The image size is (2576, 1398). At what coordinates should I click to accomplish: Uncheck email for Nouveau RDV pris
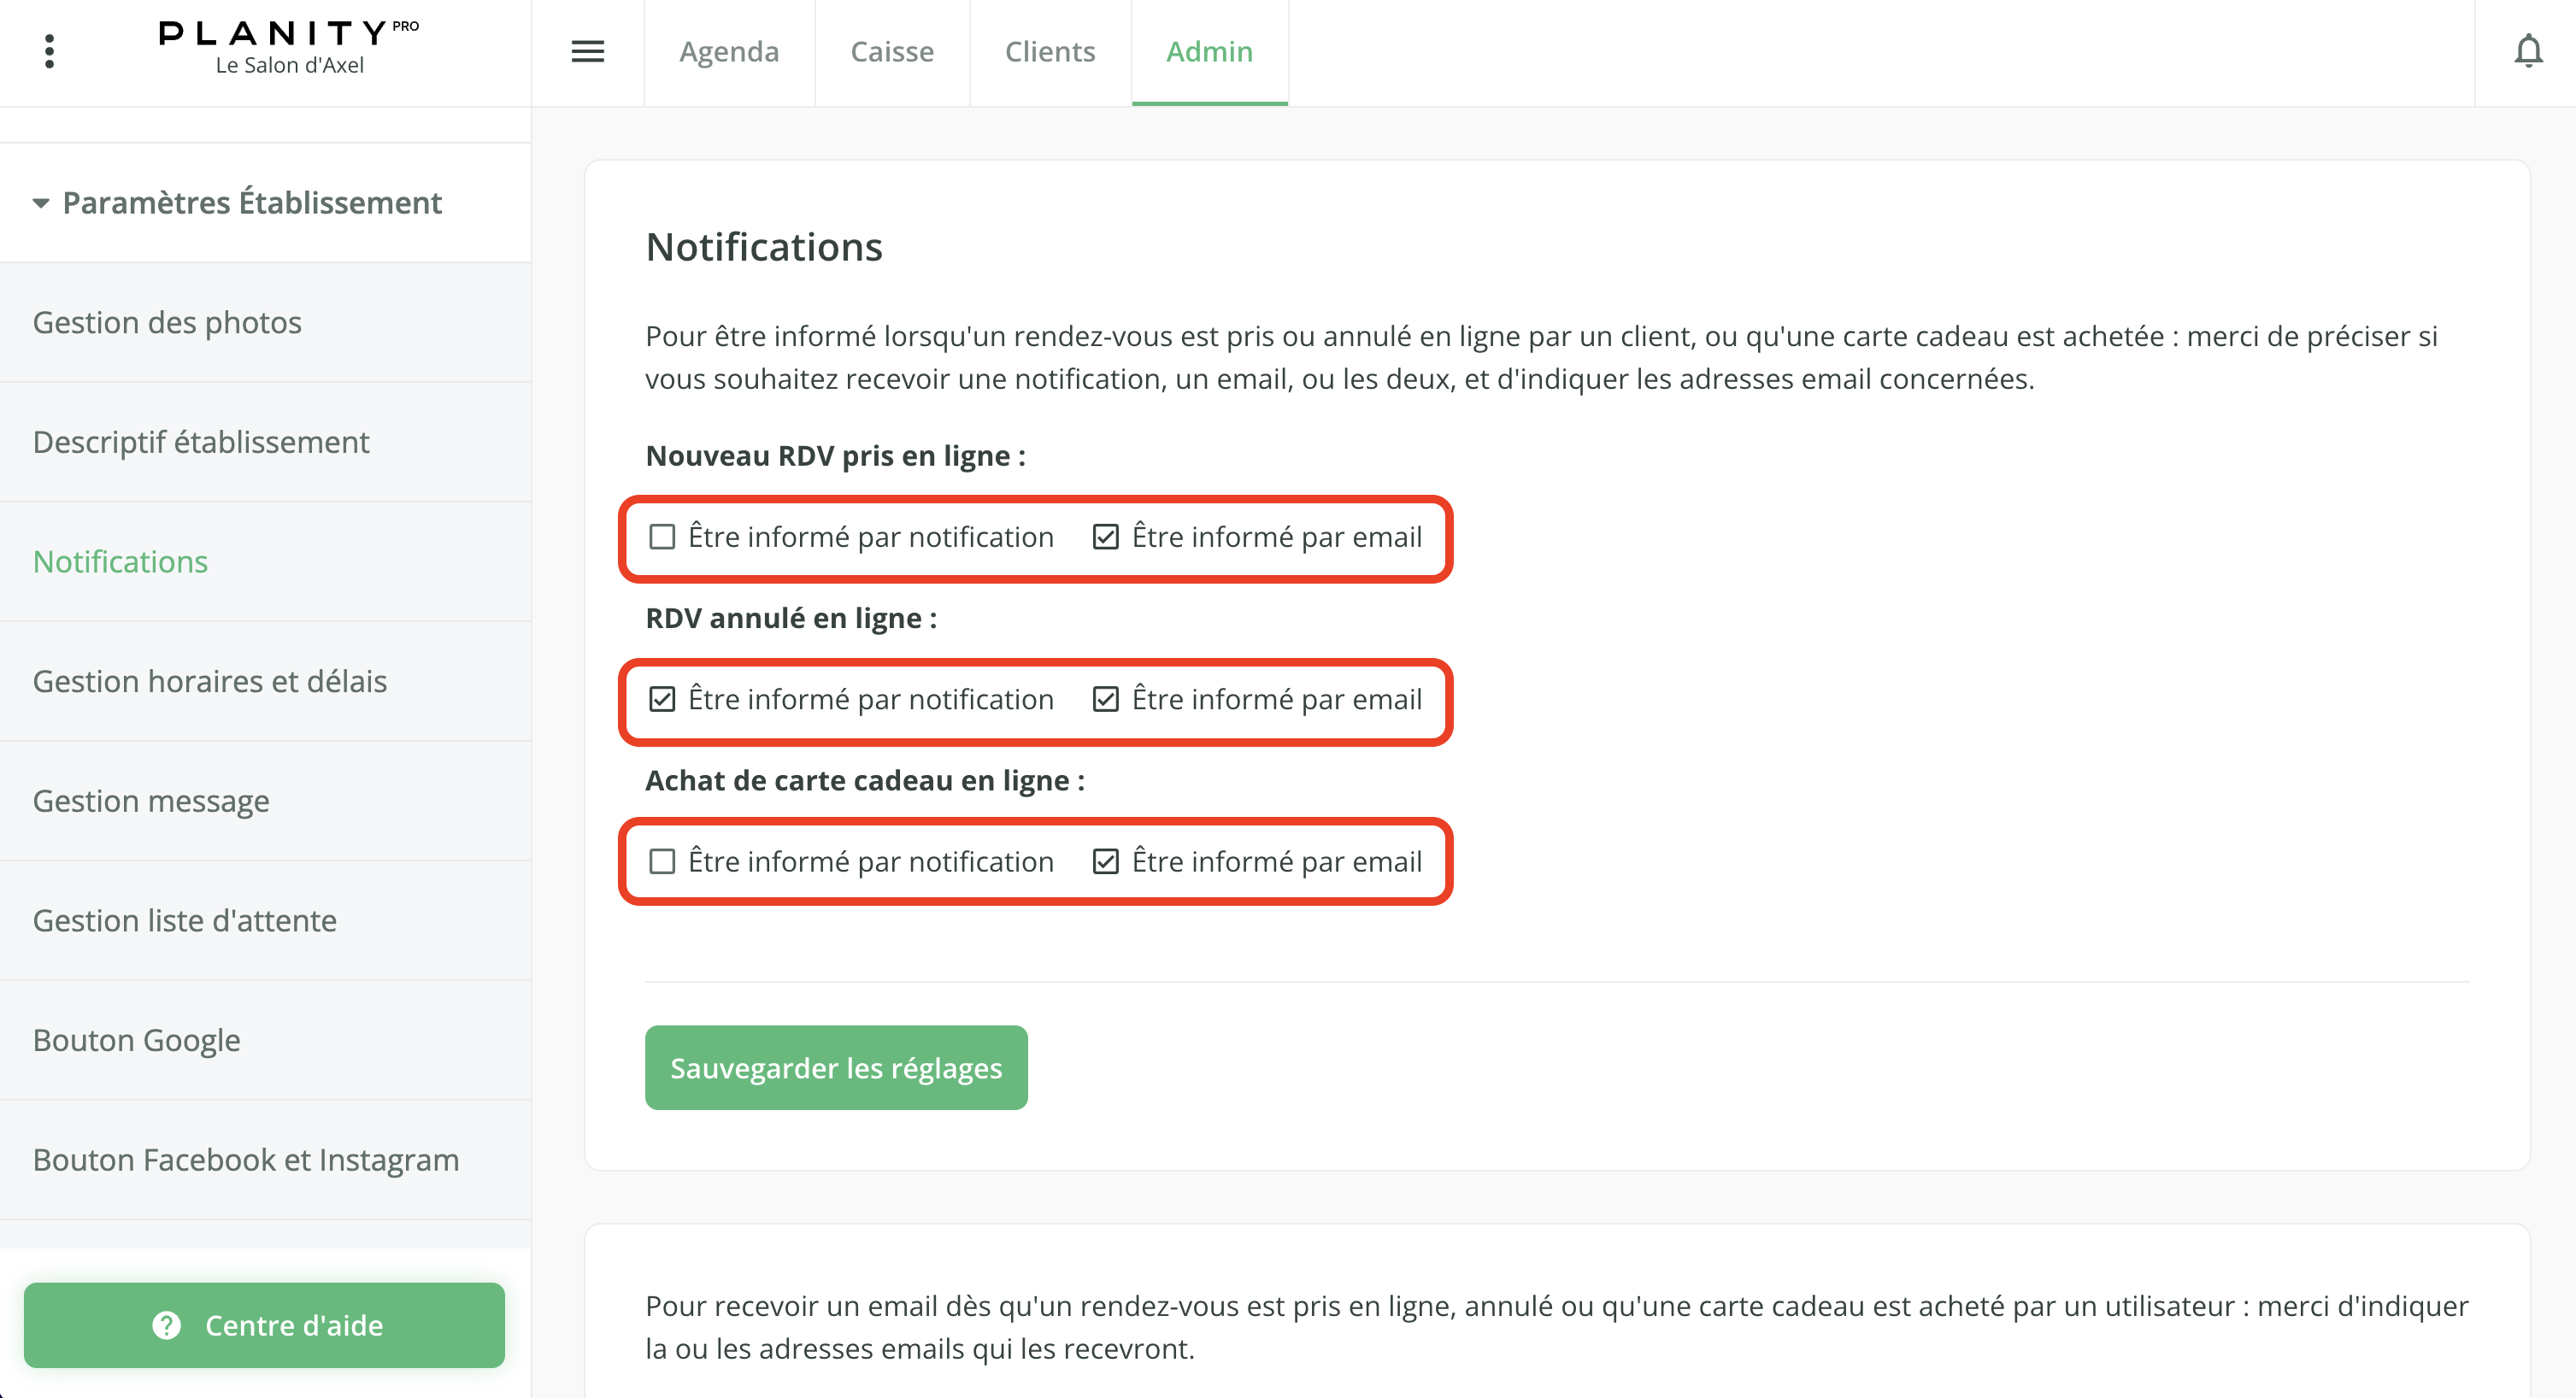(x=1105, y=537)
